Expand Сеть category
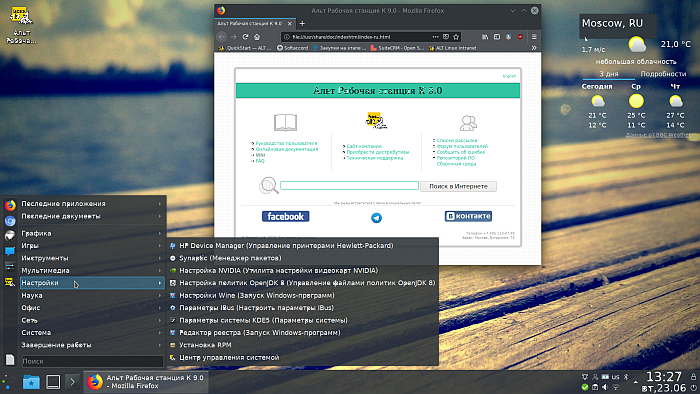The height and width of the screenshot is (394, 700). [92, 320]
